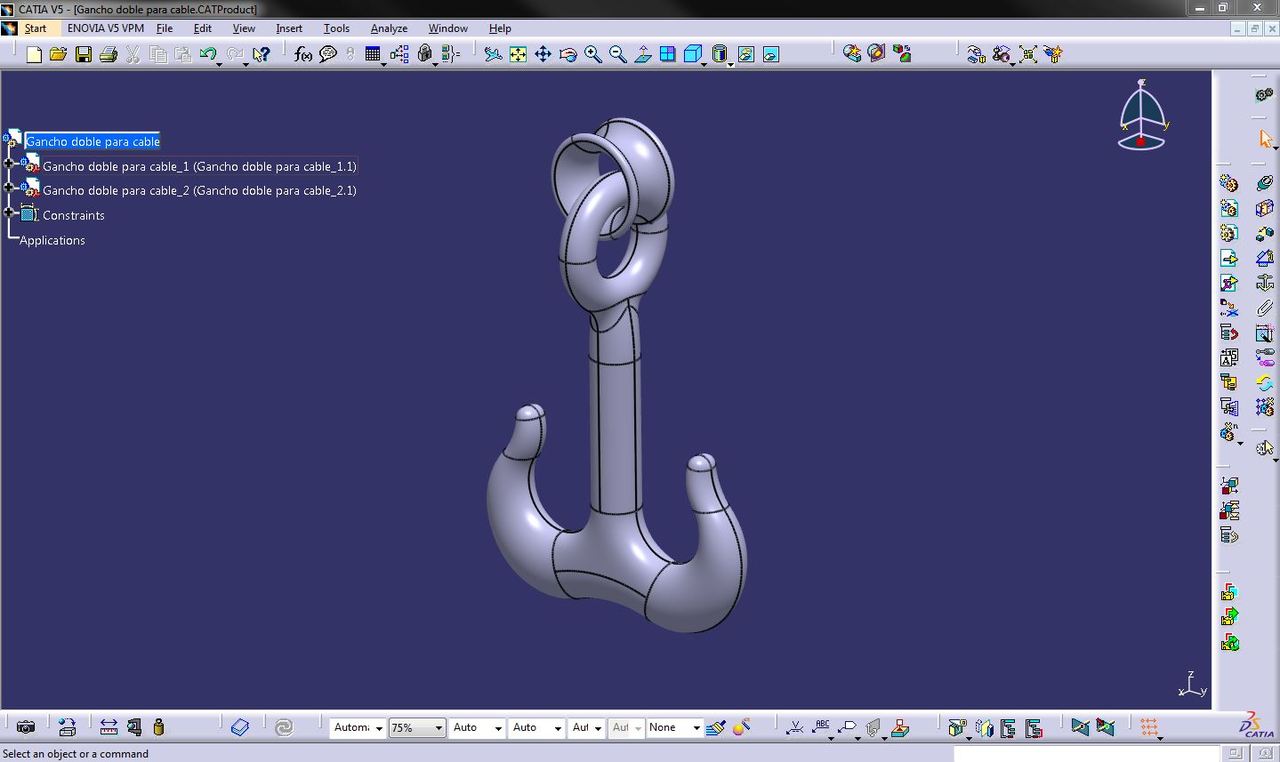Activate the Pan tool

click(543, 54)
